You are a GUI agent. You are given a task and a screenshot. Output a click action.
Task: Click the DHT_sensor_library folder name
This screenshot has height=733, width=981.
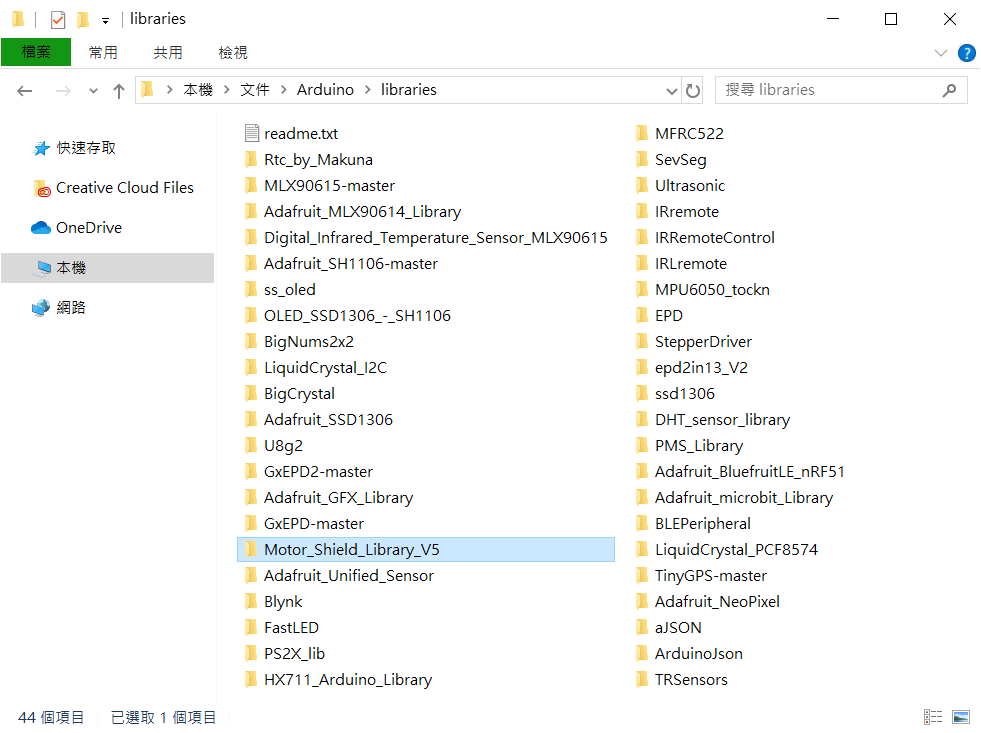(x=723, y=420)
